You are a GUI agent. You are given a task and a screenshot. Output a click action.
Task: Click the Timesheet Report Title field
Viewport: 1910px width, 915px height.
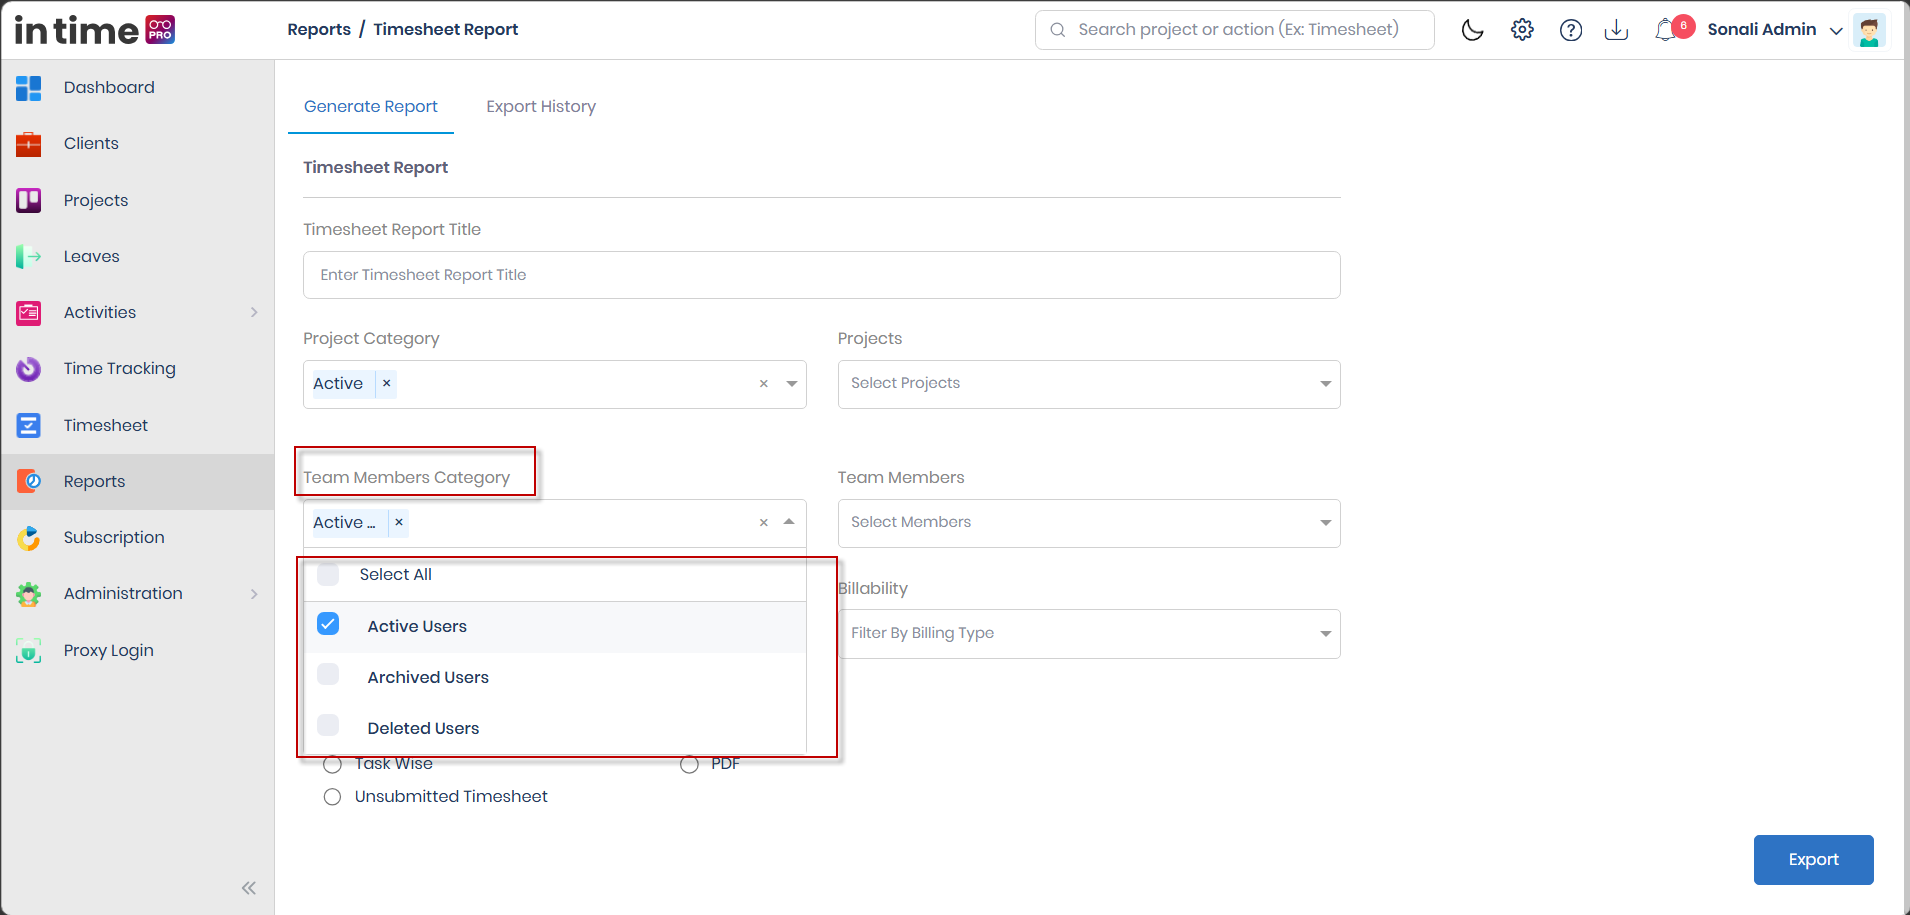(822, 275)
